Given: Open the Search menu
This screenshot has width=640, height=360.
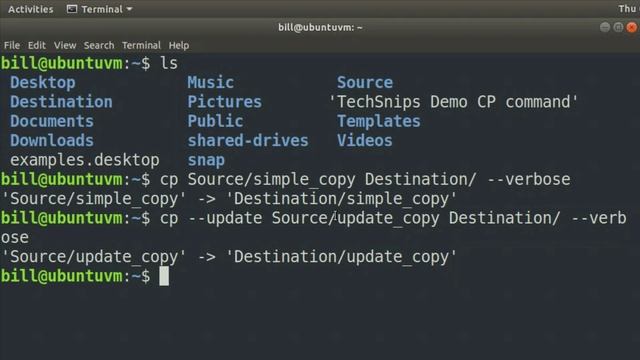Looking at the screenshot, I should [x=99, y=45].
